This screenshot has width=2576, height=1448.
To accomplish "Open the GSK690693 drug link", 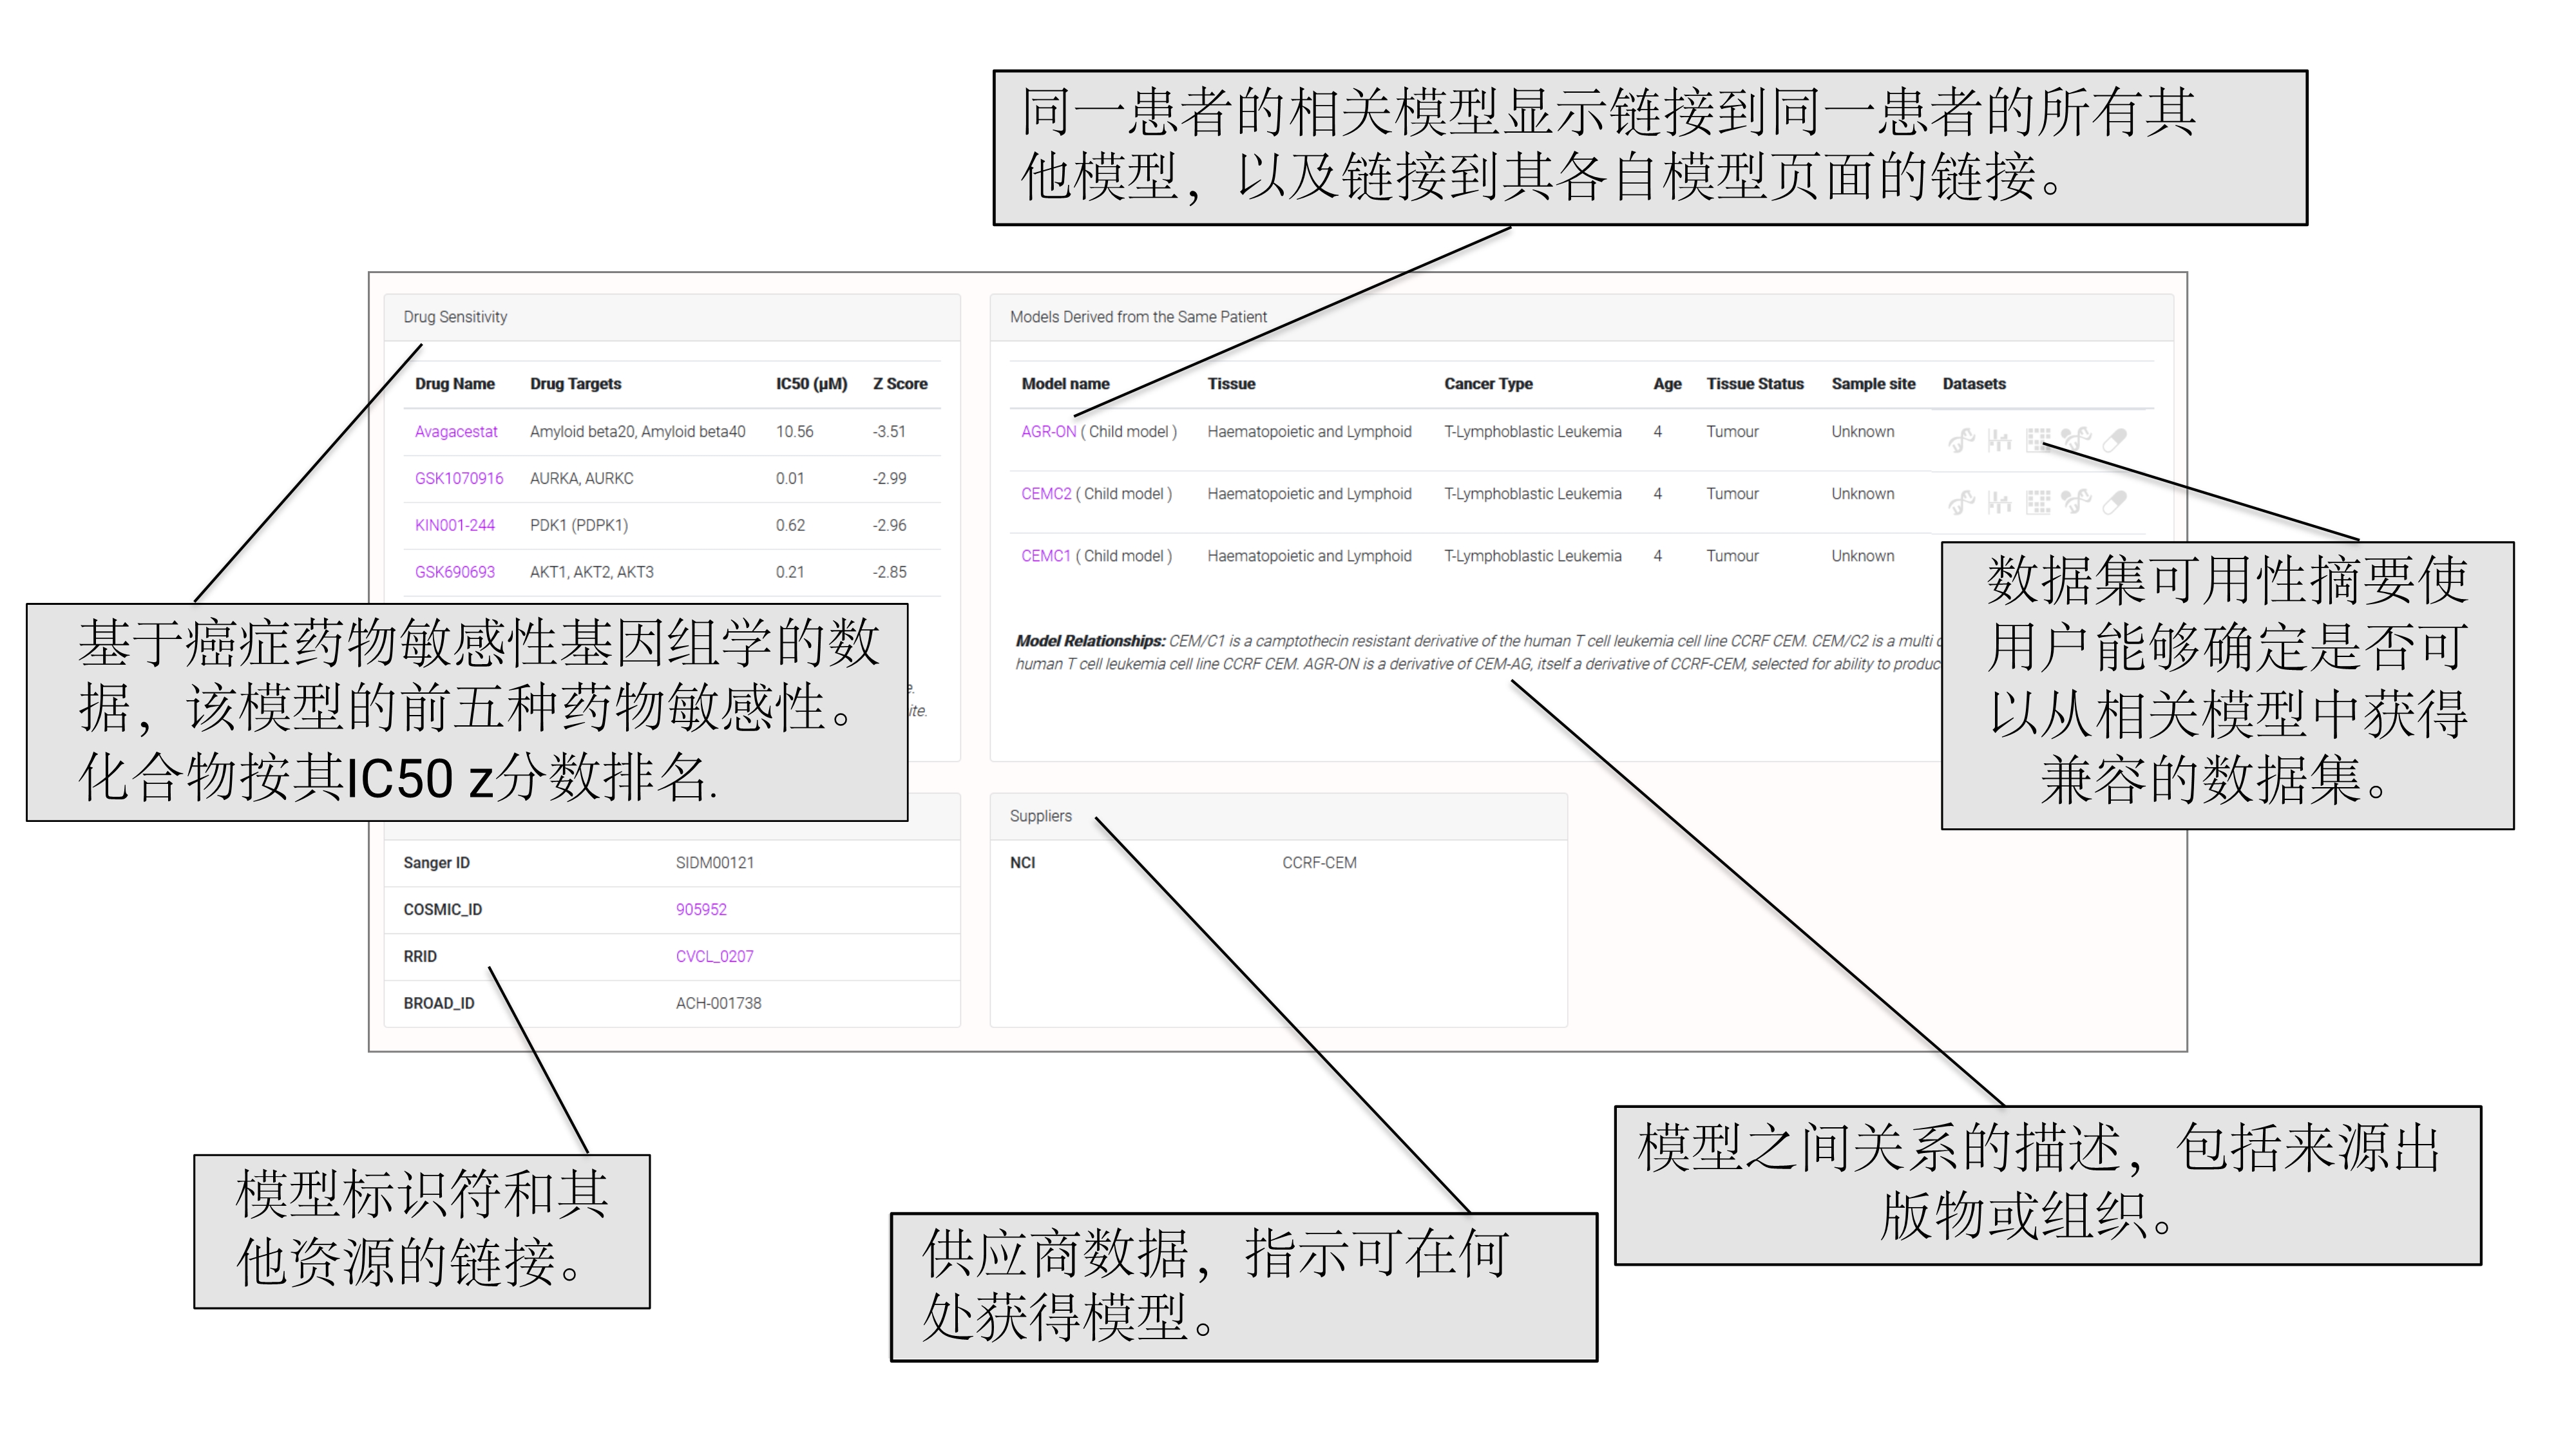I will pyautogui.click(x=455, y=573).
